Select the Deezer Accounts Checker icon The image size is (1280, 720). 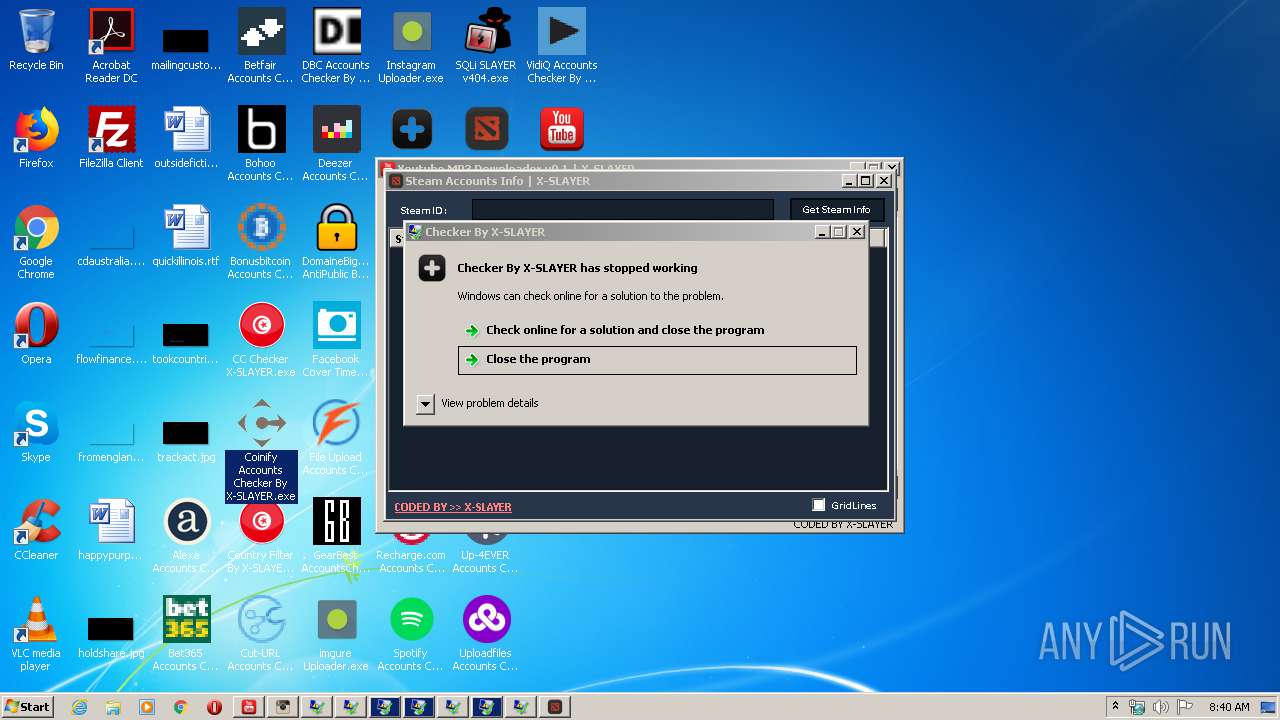pyautogui.click(x=336, y=144)
